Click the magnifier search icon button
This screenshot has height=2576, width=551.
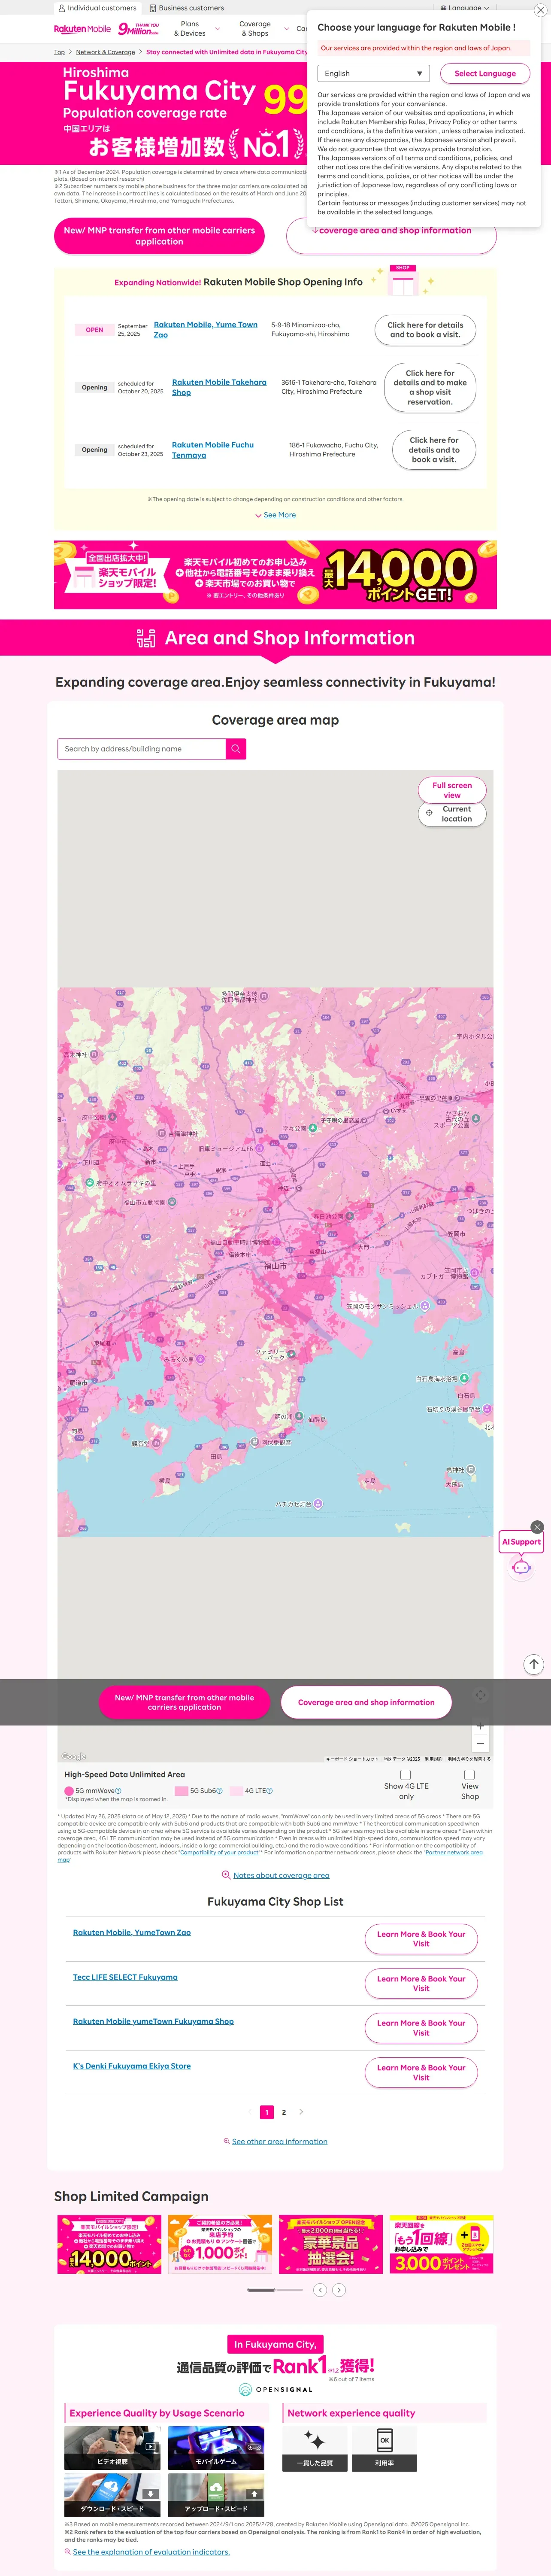click(236, 749)
